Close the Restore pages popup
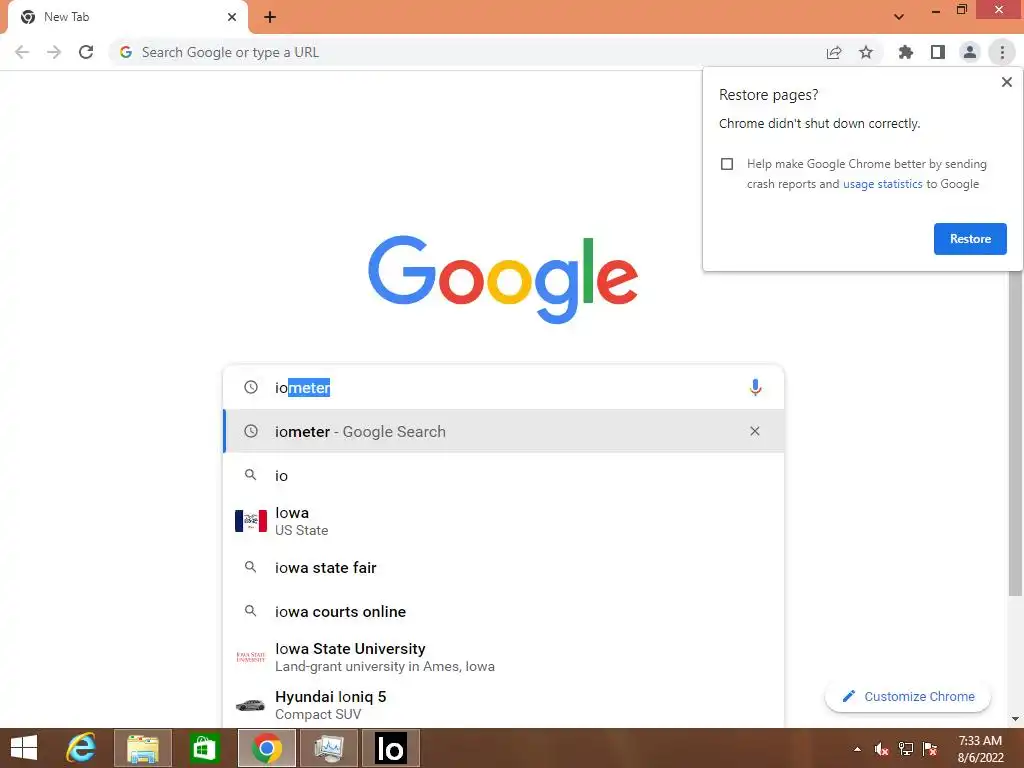Image resolution: width=1024 pixels, height=768 pixels. click(1006, 82)
